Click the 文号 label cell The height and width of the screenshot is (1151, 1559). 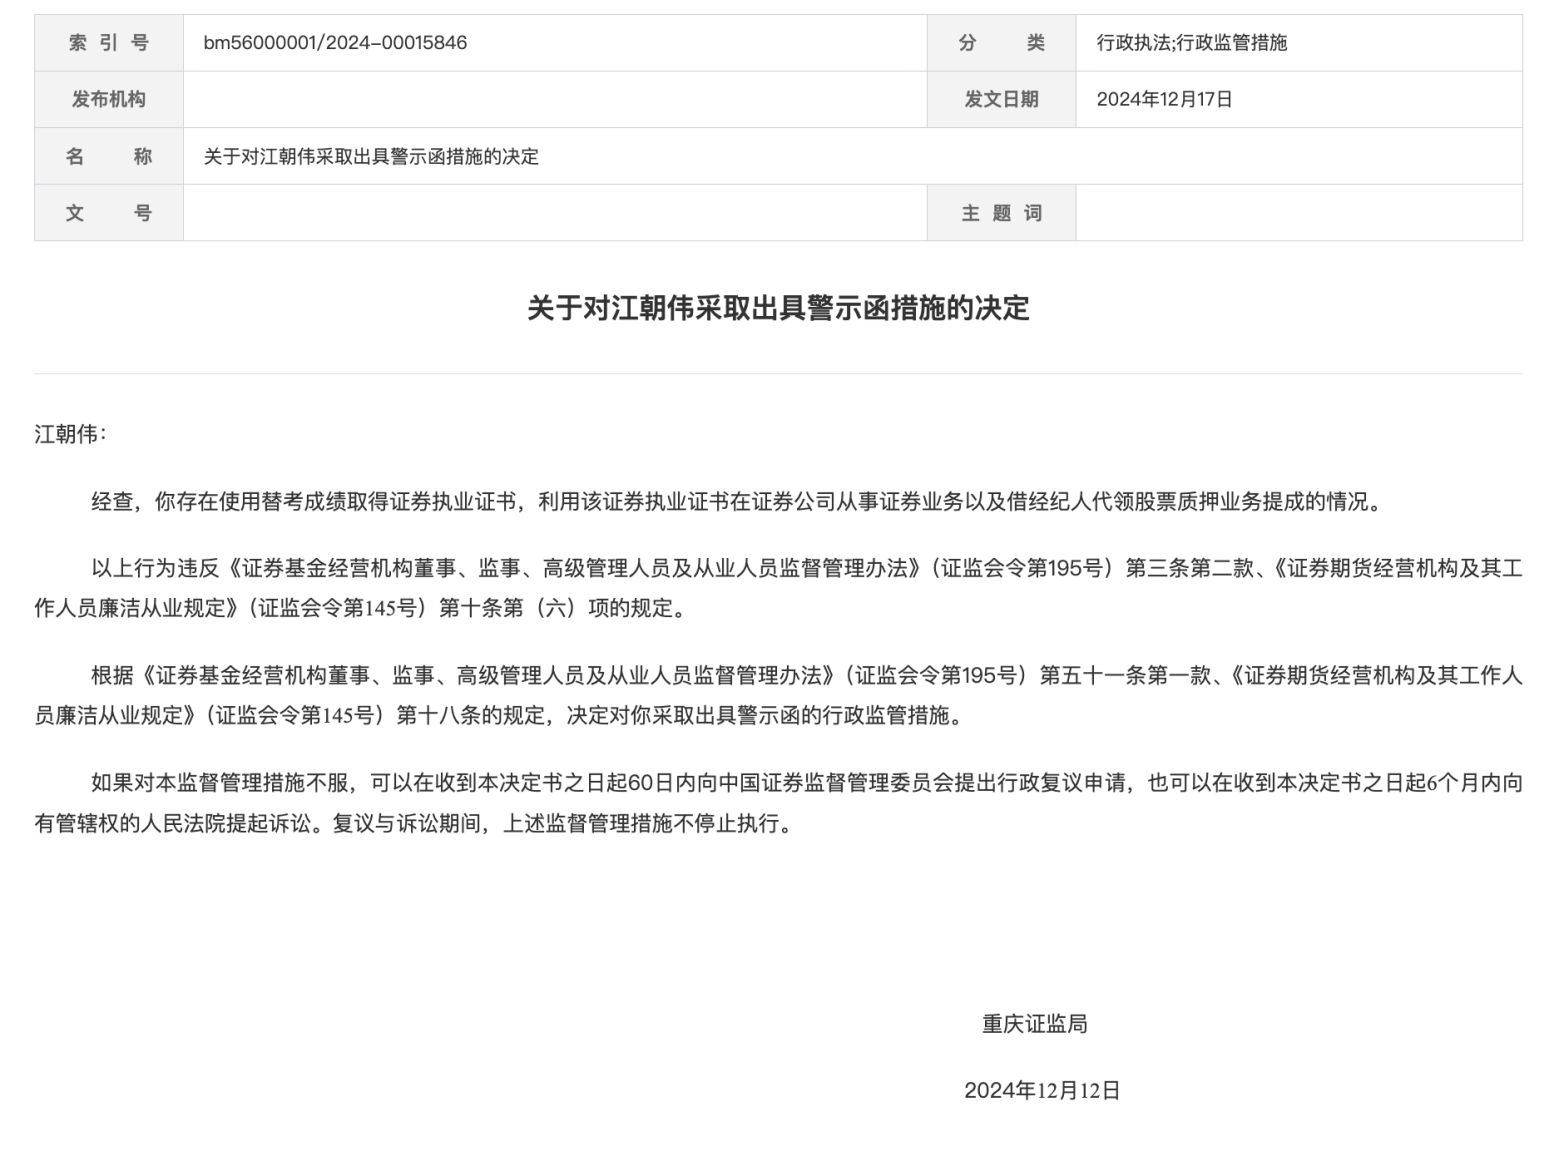108,213
